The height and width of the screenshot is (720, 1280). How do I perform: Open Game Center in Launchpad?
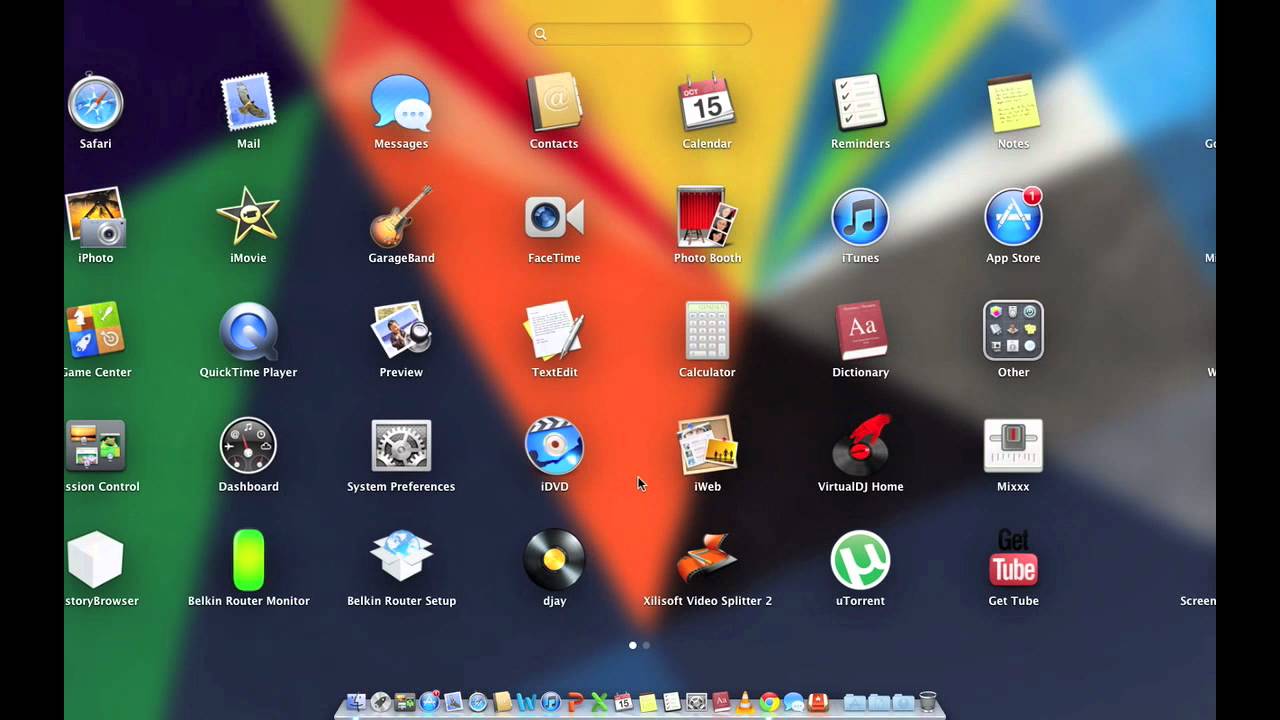coord(95,332)
